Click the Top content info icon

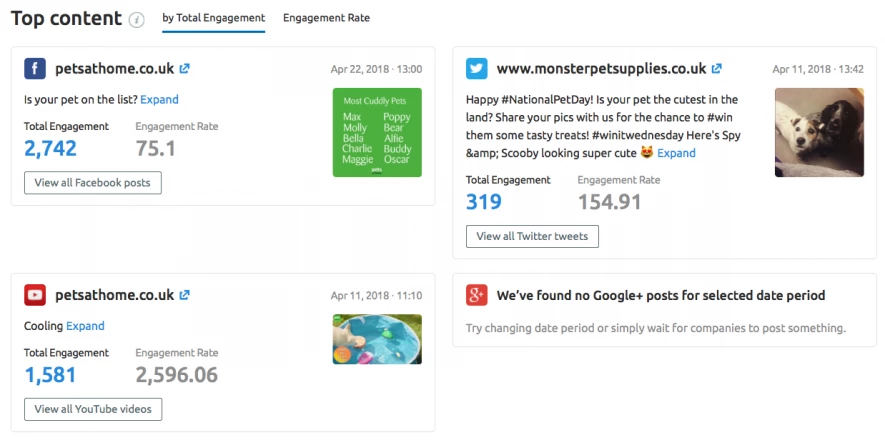(x=137, y=20)
